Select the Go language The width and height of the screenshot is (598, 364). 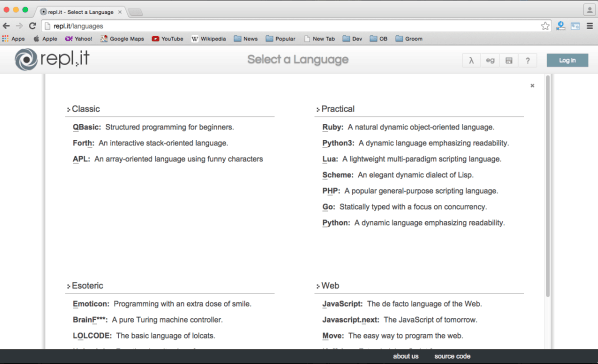[x=328, y=207]
